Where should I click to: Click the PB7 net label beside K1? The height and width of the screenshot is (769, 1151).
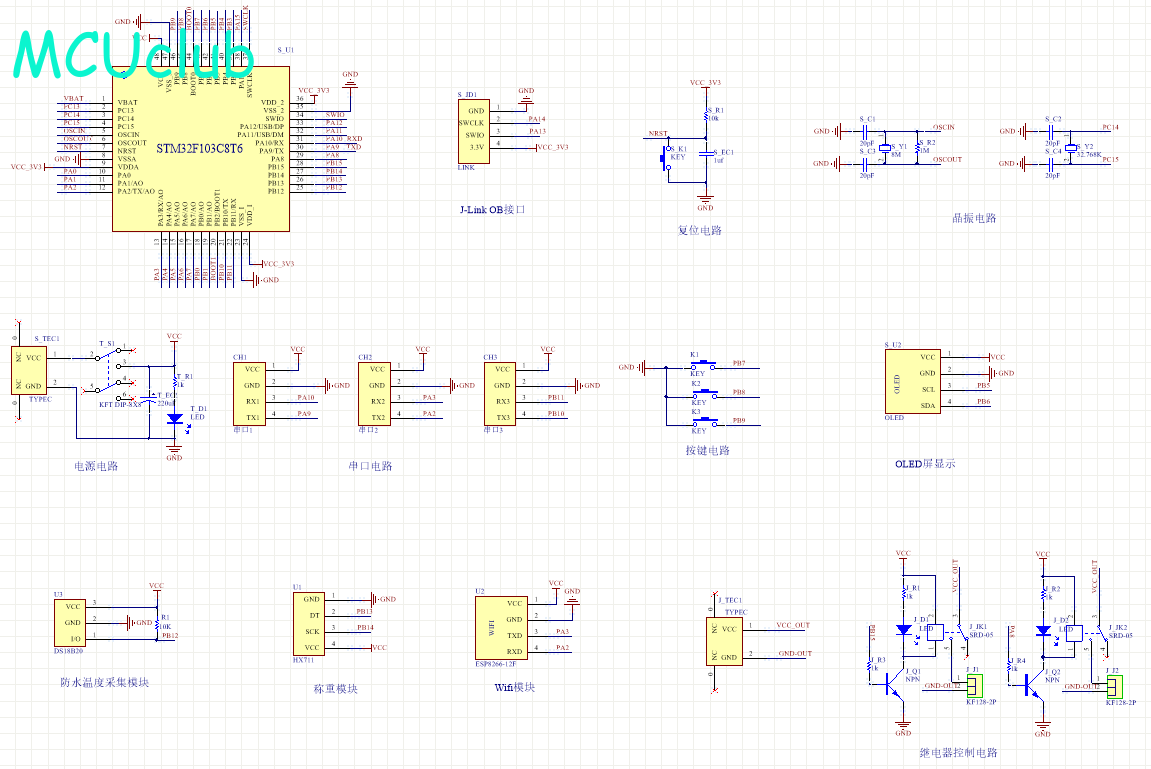pyautogui.click(x=739, y=363)
